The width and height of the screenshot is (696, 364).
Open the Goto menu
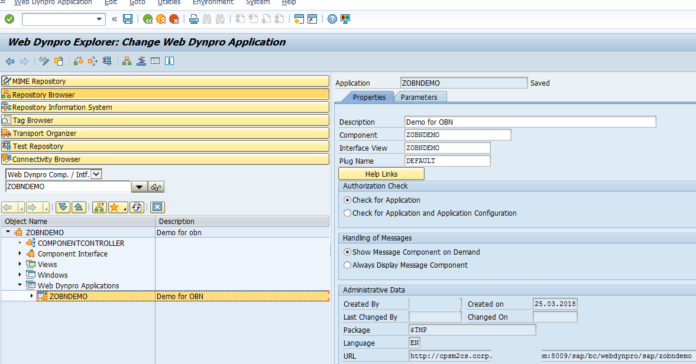tap(137, 2)
